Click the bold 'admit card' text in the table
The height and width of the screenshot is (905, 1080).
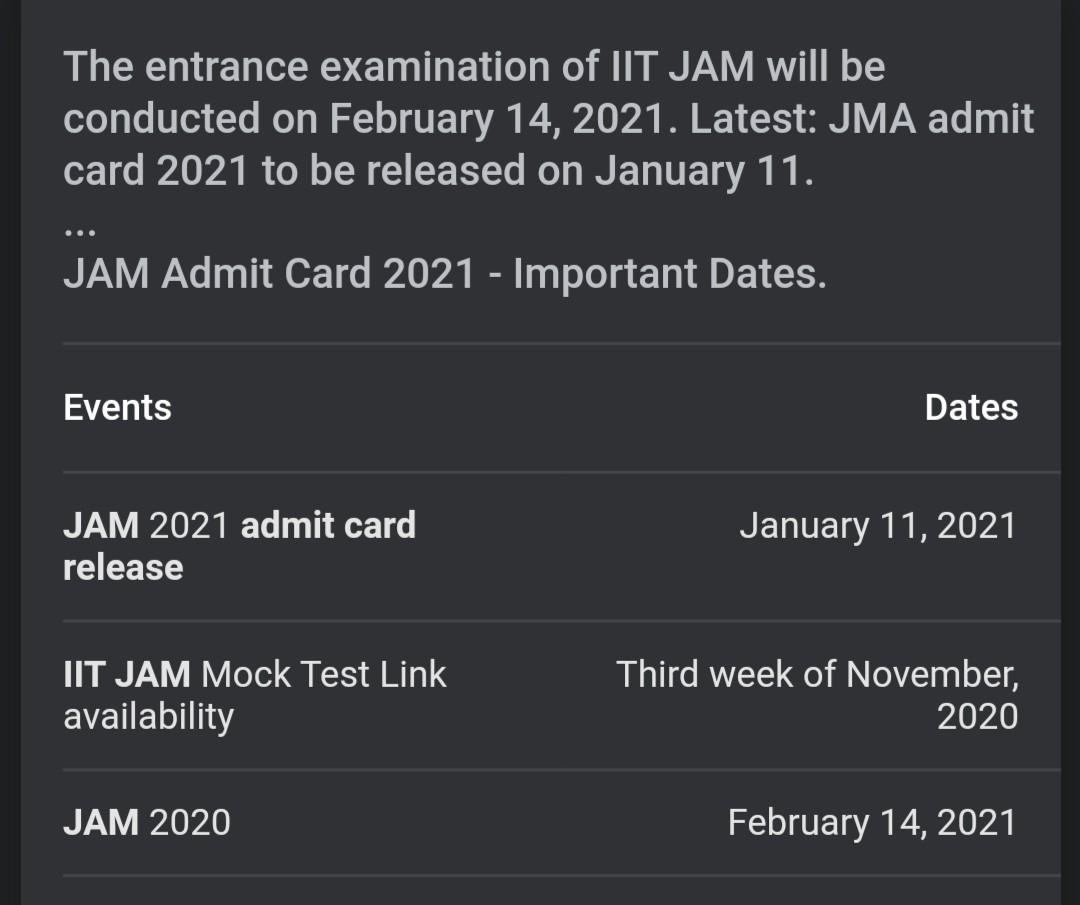[328, 526]
